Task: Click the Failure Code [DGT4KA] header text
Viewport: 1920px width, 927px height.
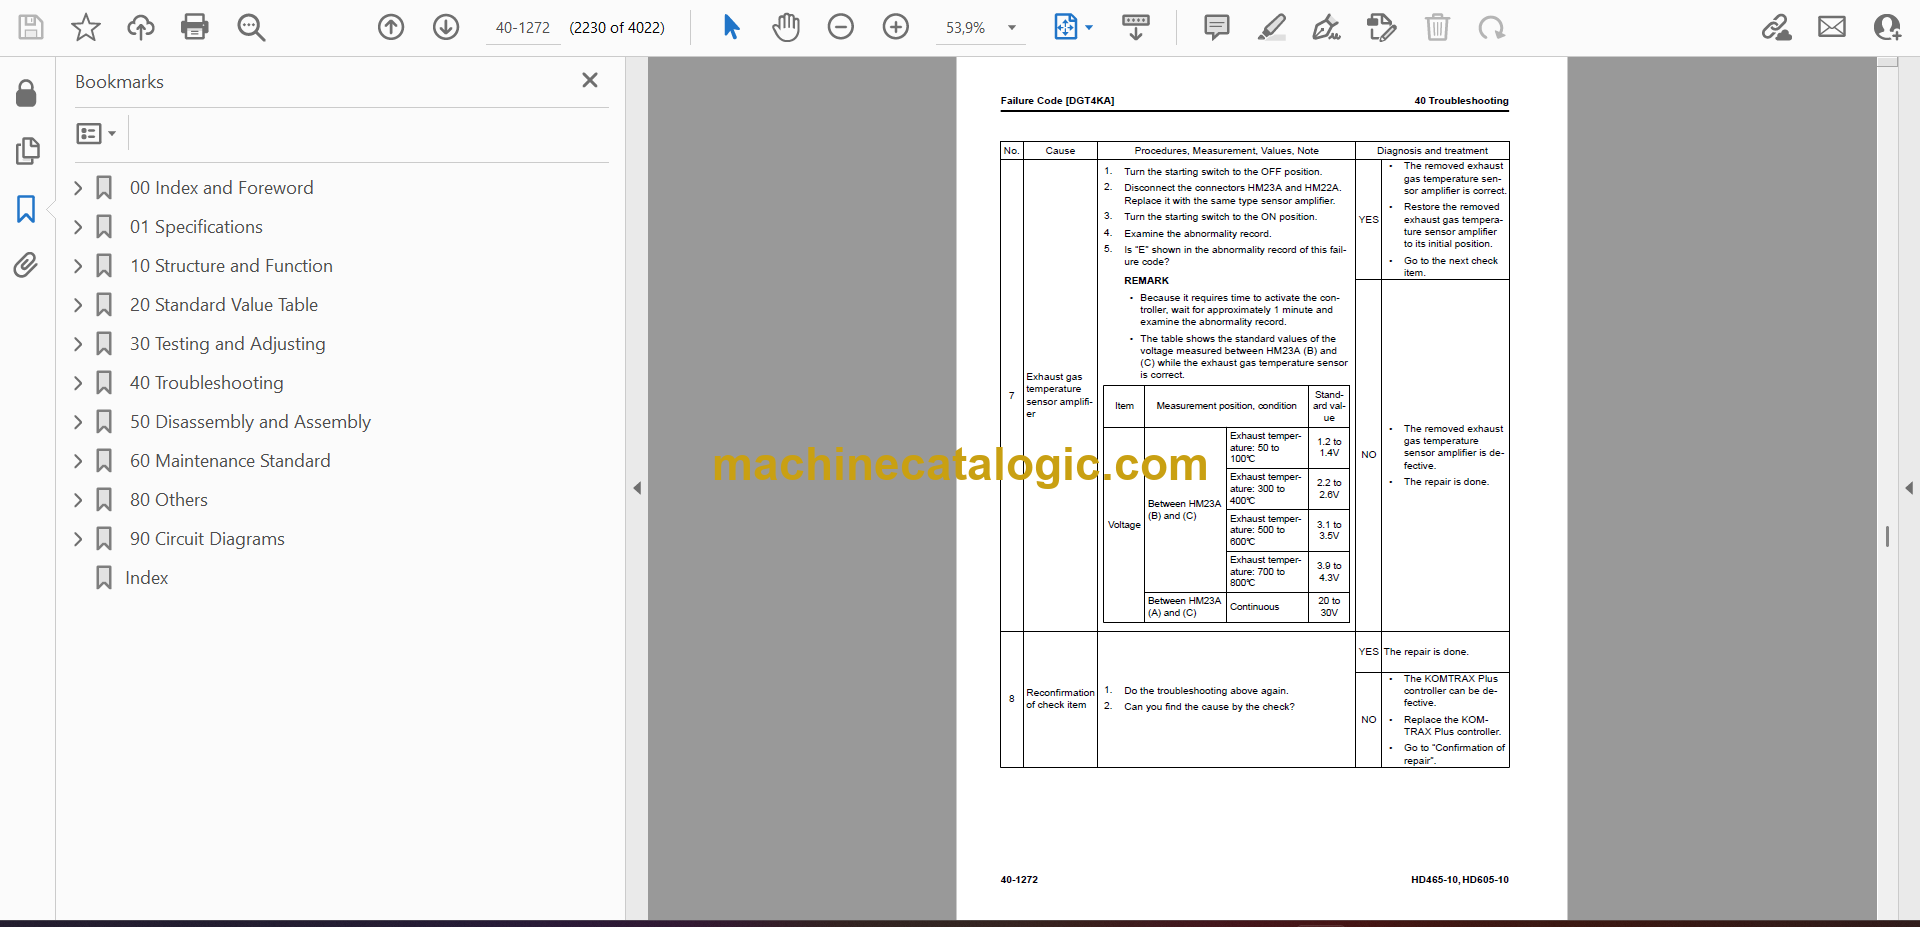Action: pos(1057,100)
